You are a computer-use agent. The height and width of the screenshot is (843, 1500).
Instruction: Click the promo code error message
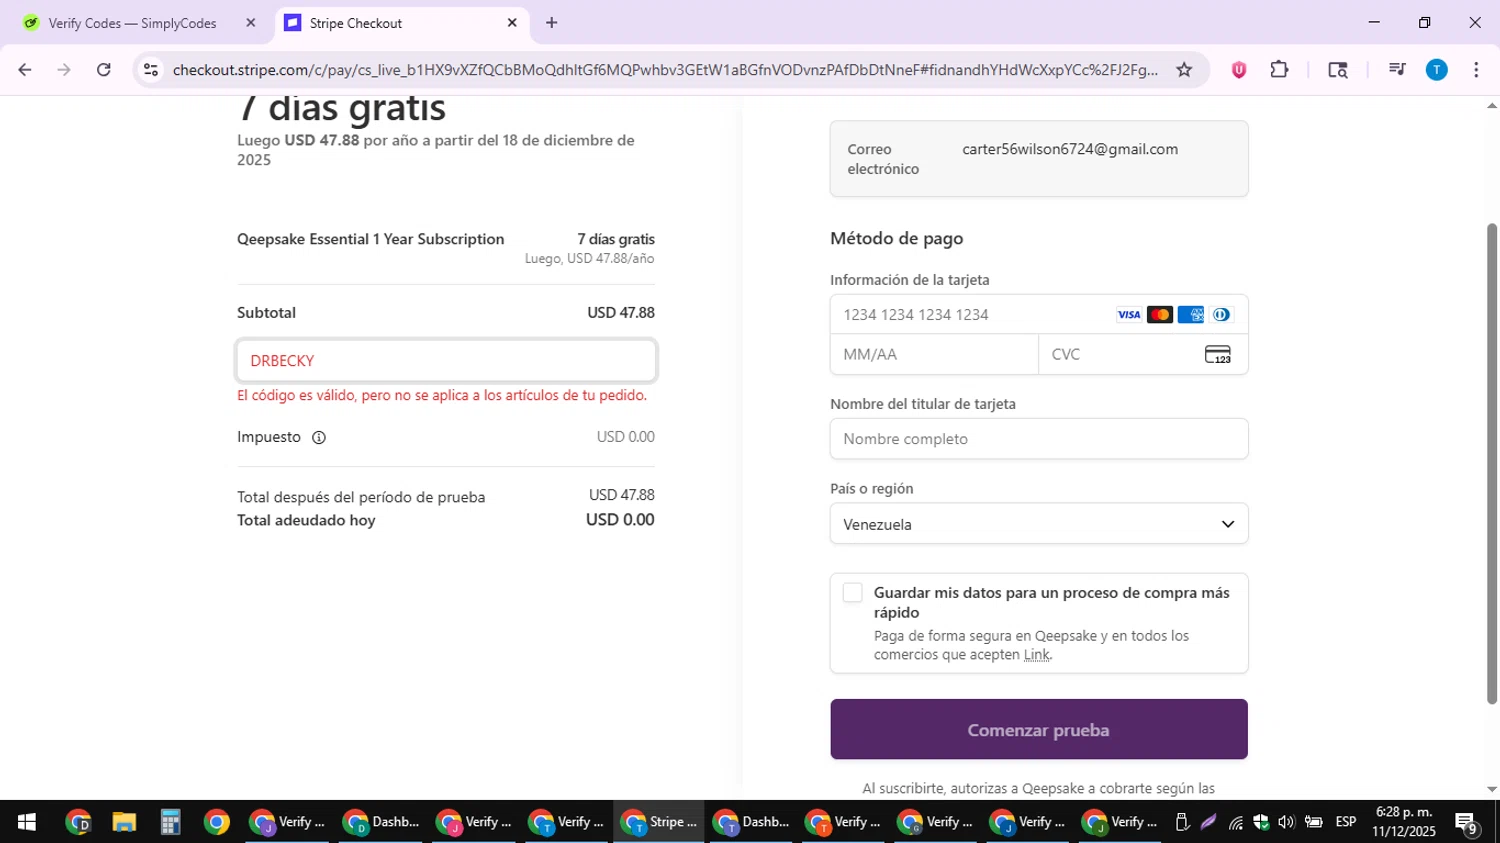[442, 395]
